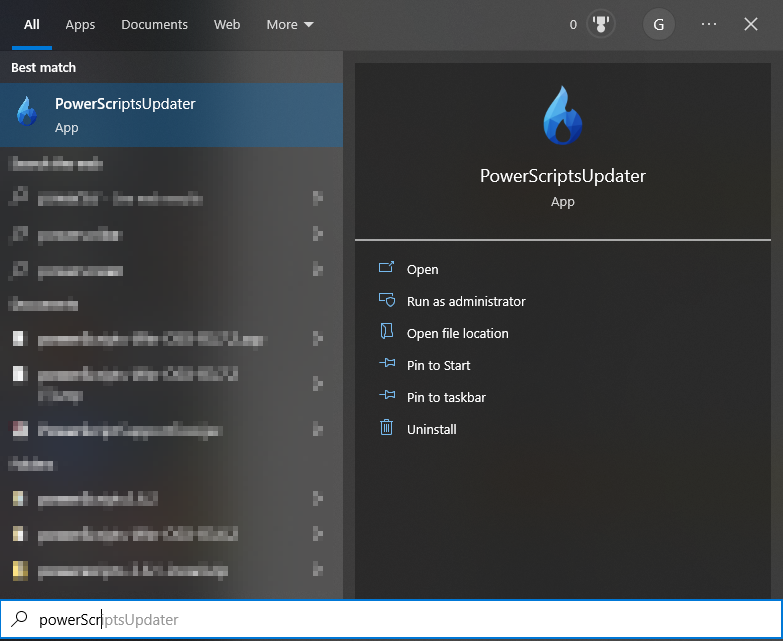This screenshot has height=641, width=783.
Task: Click the magnifier icon in search box
Action: 19,619
